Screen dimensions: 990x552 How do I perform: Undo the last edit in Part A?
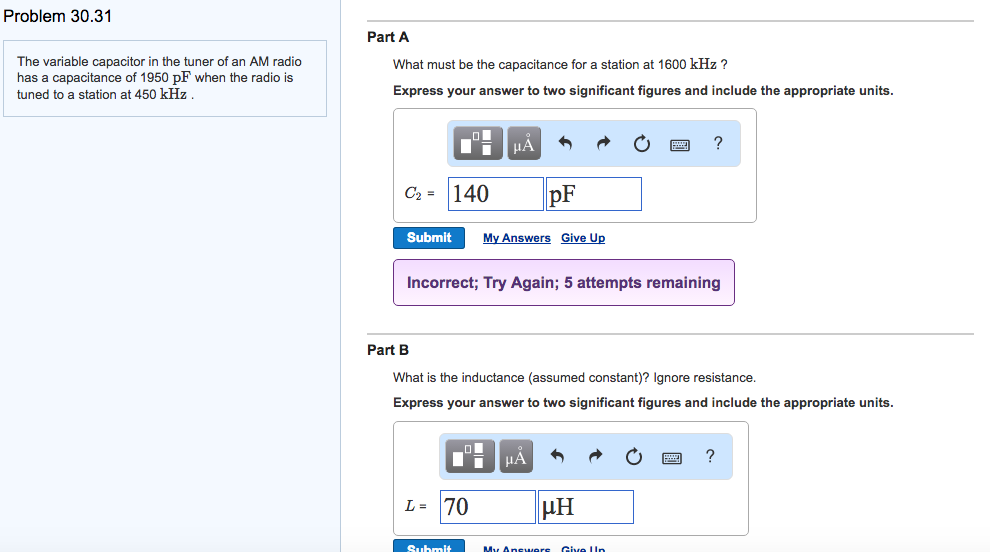click(565, 144)
